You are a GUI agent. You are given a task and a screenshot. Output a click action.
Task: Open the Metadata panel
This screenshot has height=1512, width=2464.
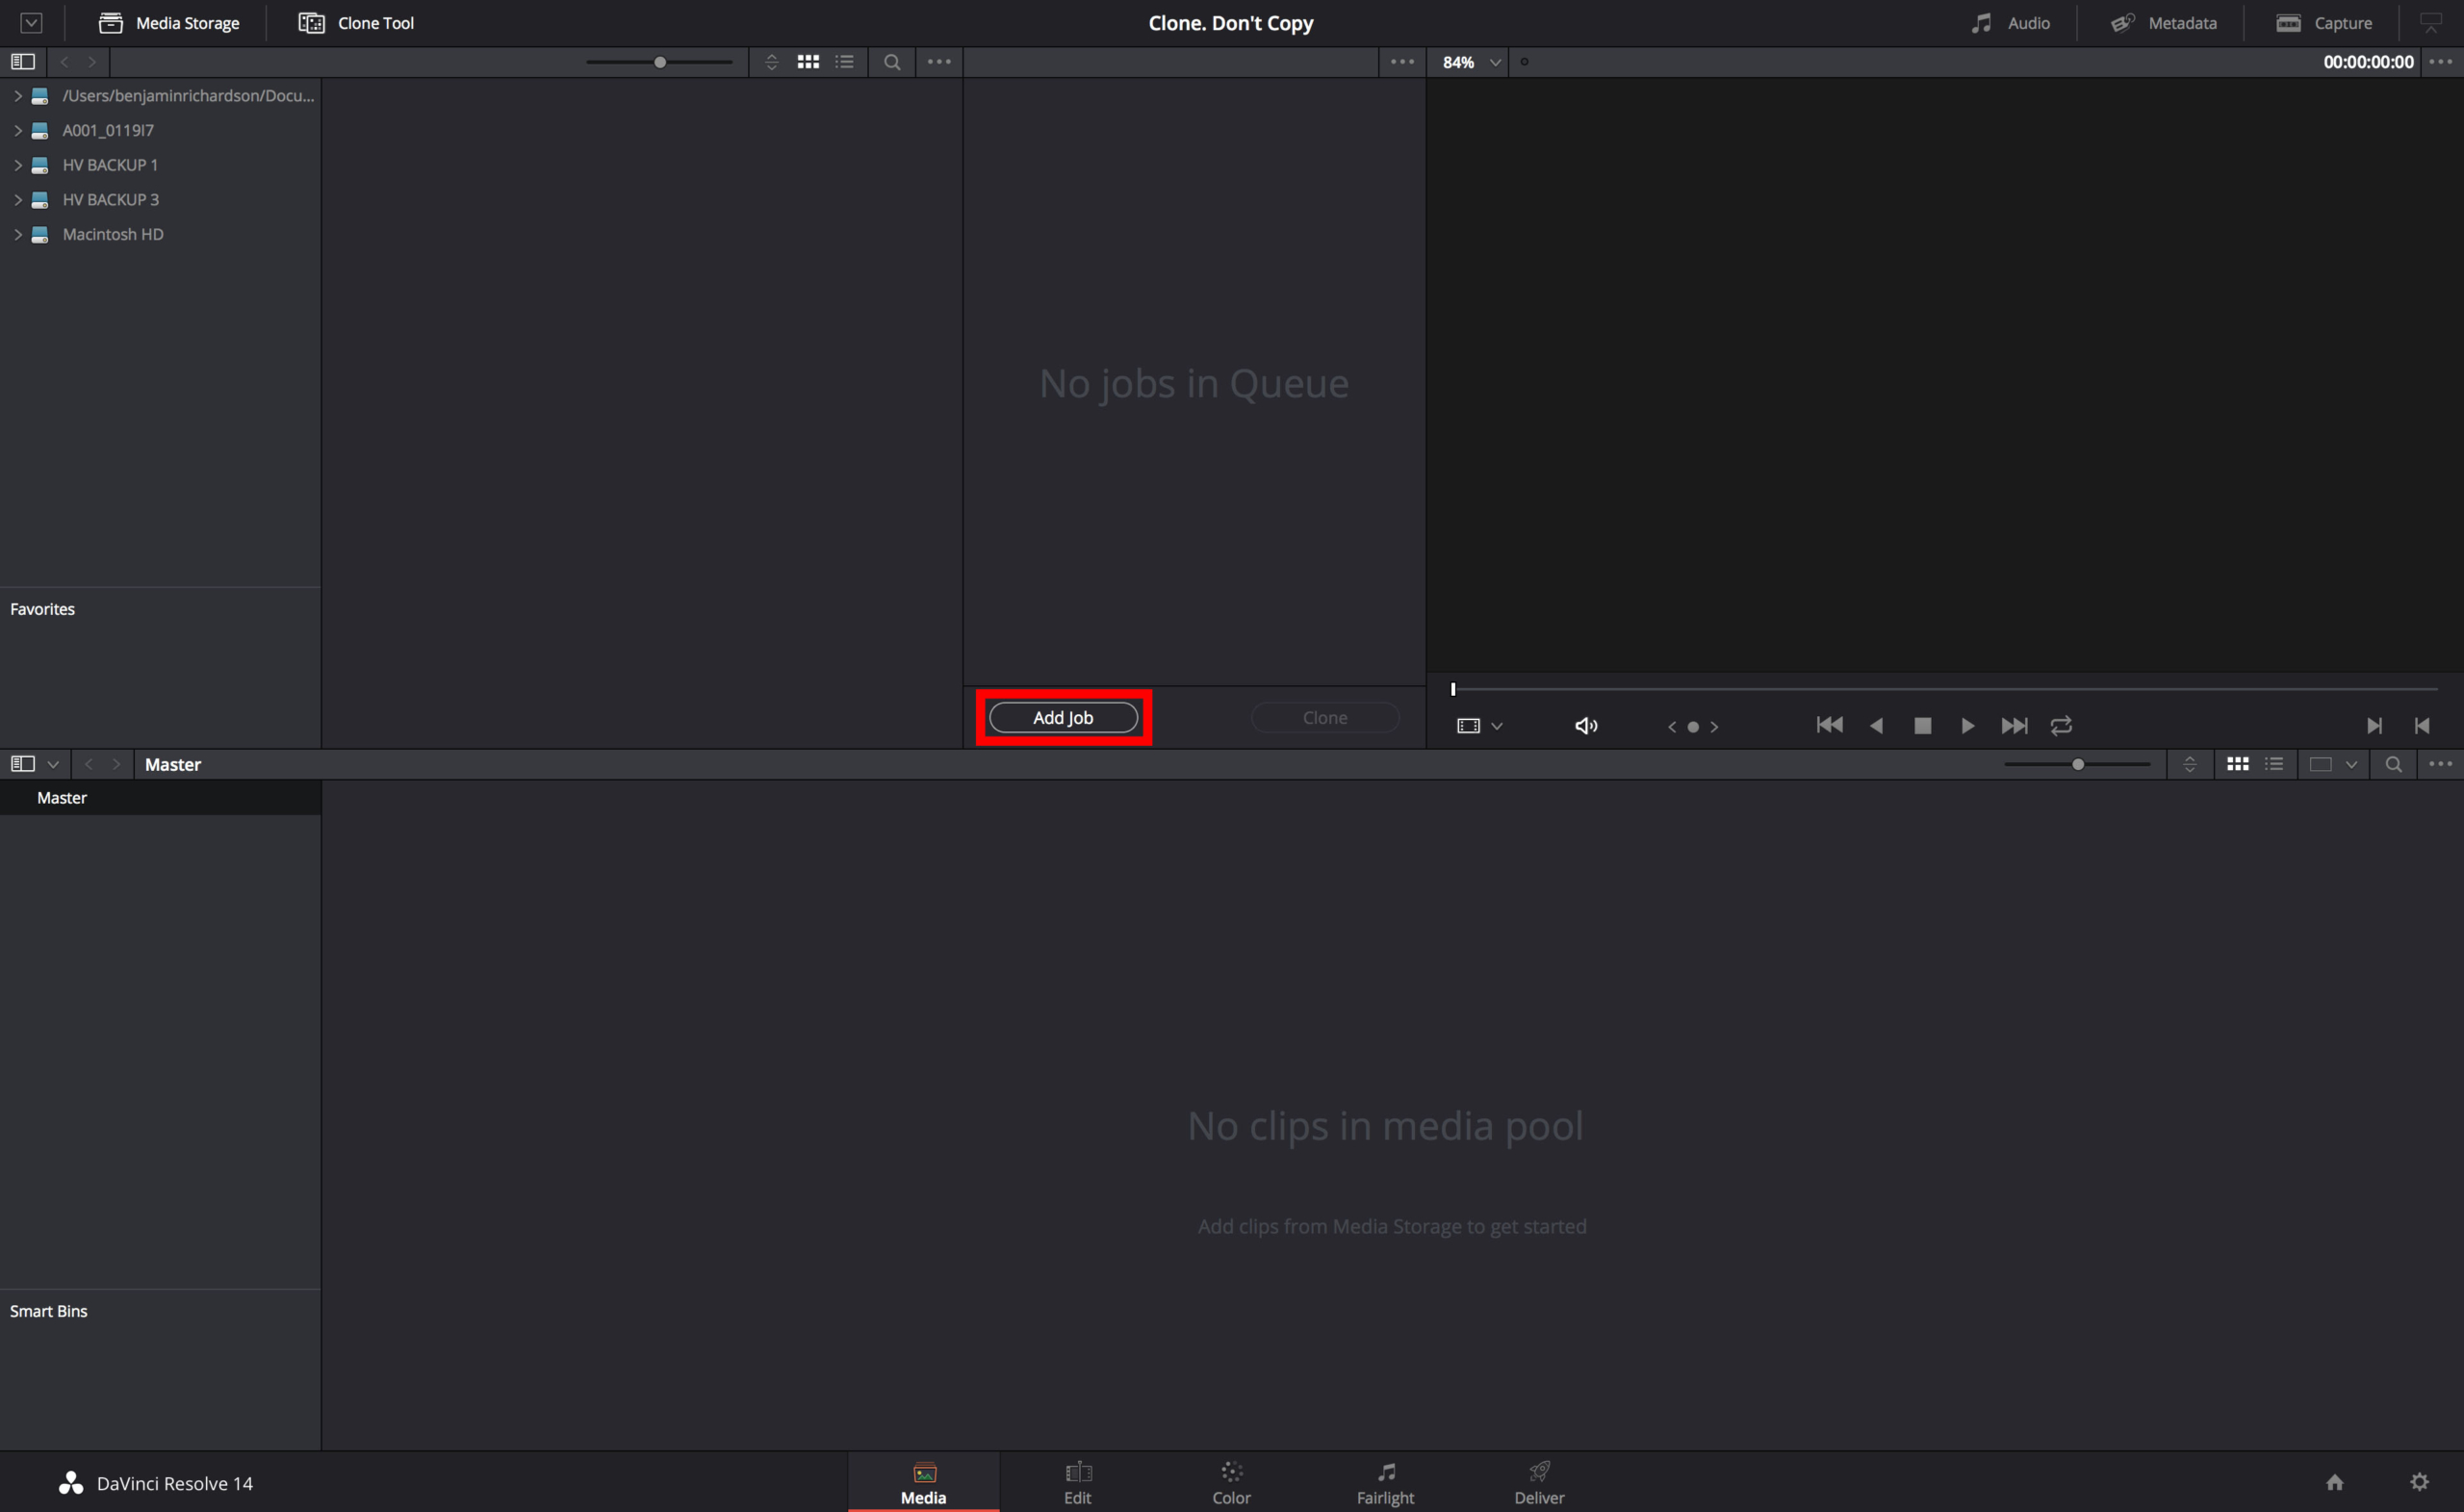[2163, 23]
